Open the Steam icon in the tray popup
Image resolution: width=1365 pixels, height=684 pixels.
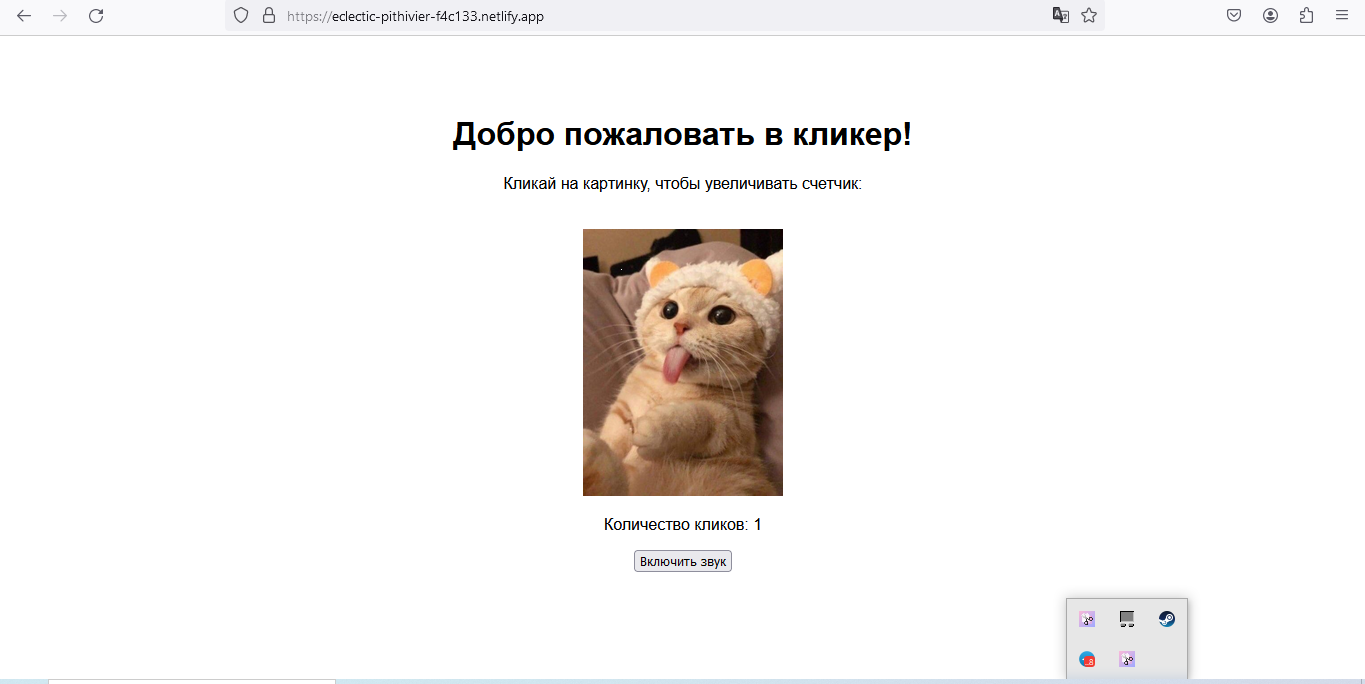[x=1167, y=619]
